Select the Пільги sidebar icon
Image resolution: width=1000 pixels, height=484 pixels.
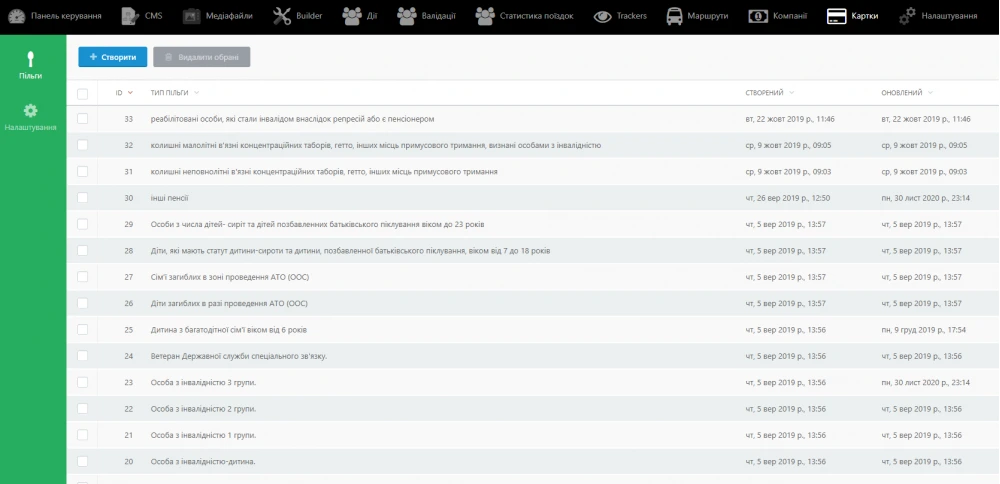[x=30, y=59]
